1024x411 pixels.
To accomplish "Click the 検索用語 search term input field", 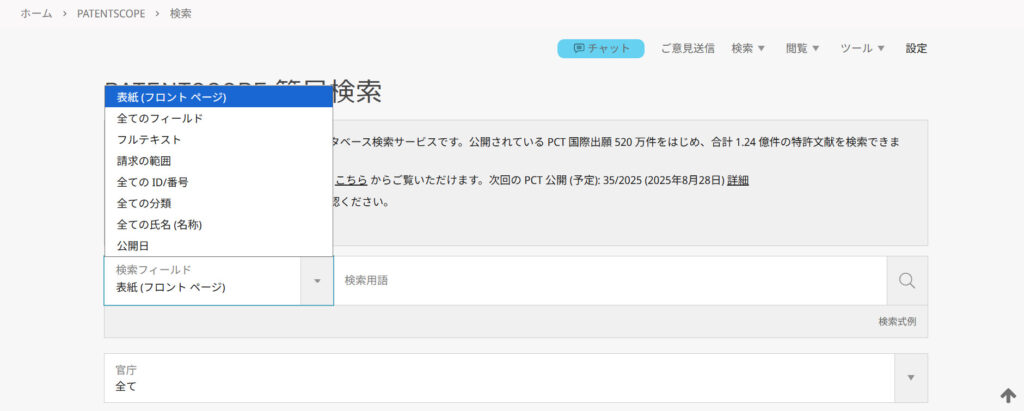I will [x=610, y=281].
